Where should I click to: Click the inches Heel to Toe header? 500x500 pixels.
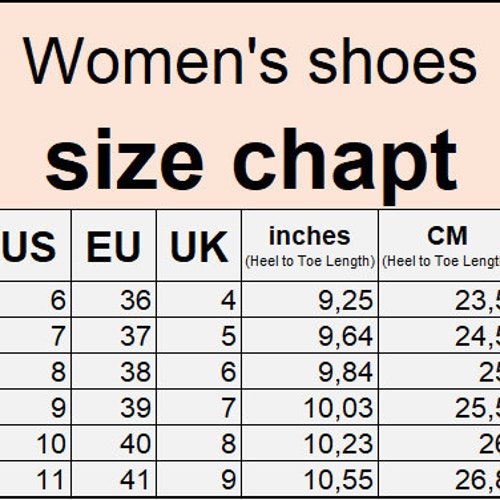point(310,246)
